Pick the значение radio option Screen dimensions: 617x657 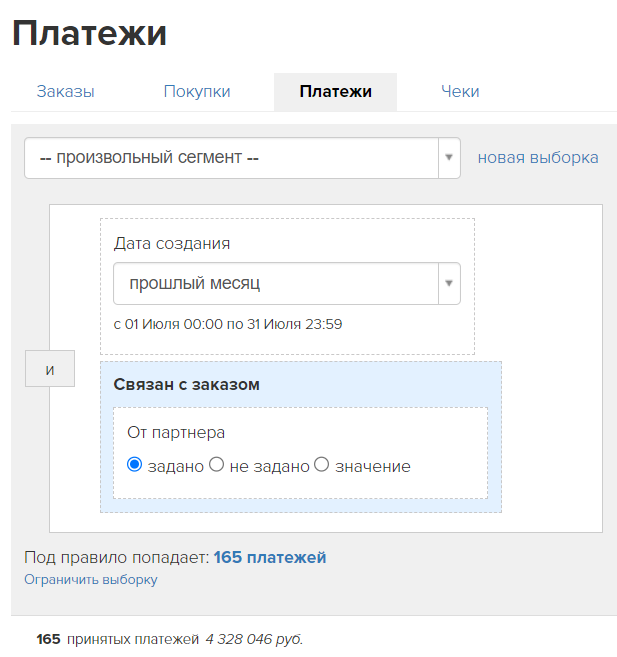[x=322, y=465]
